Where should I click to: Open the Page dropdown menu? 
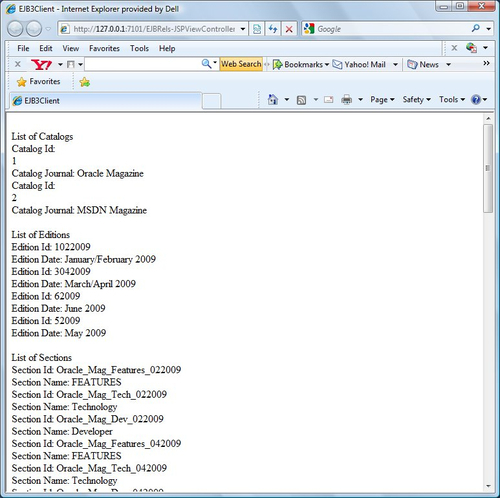tap(382, 99)
